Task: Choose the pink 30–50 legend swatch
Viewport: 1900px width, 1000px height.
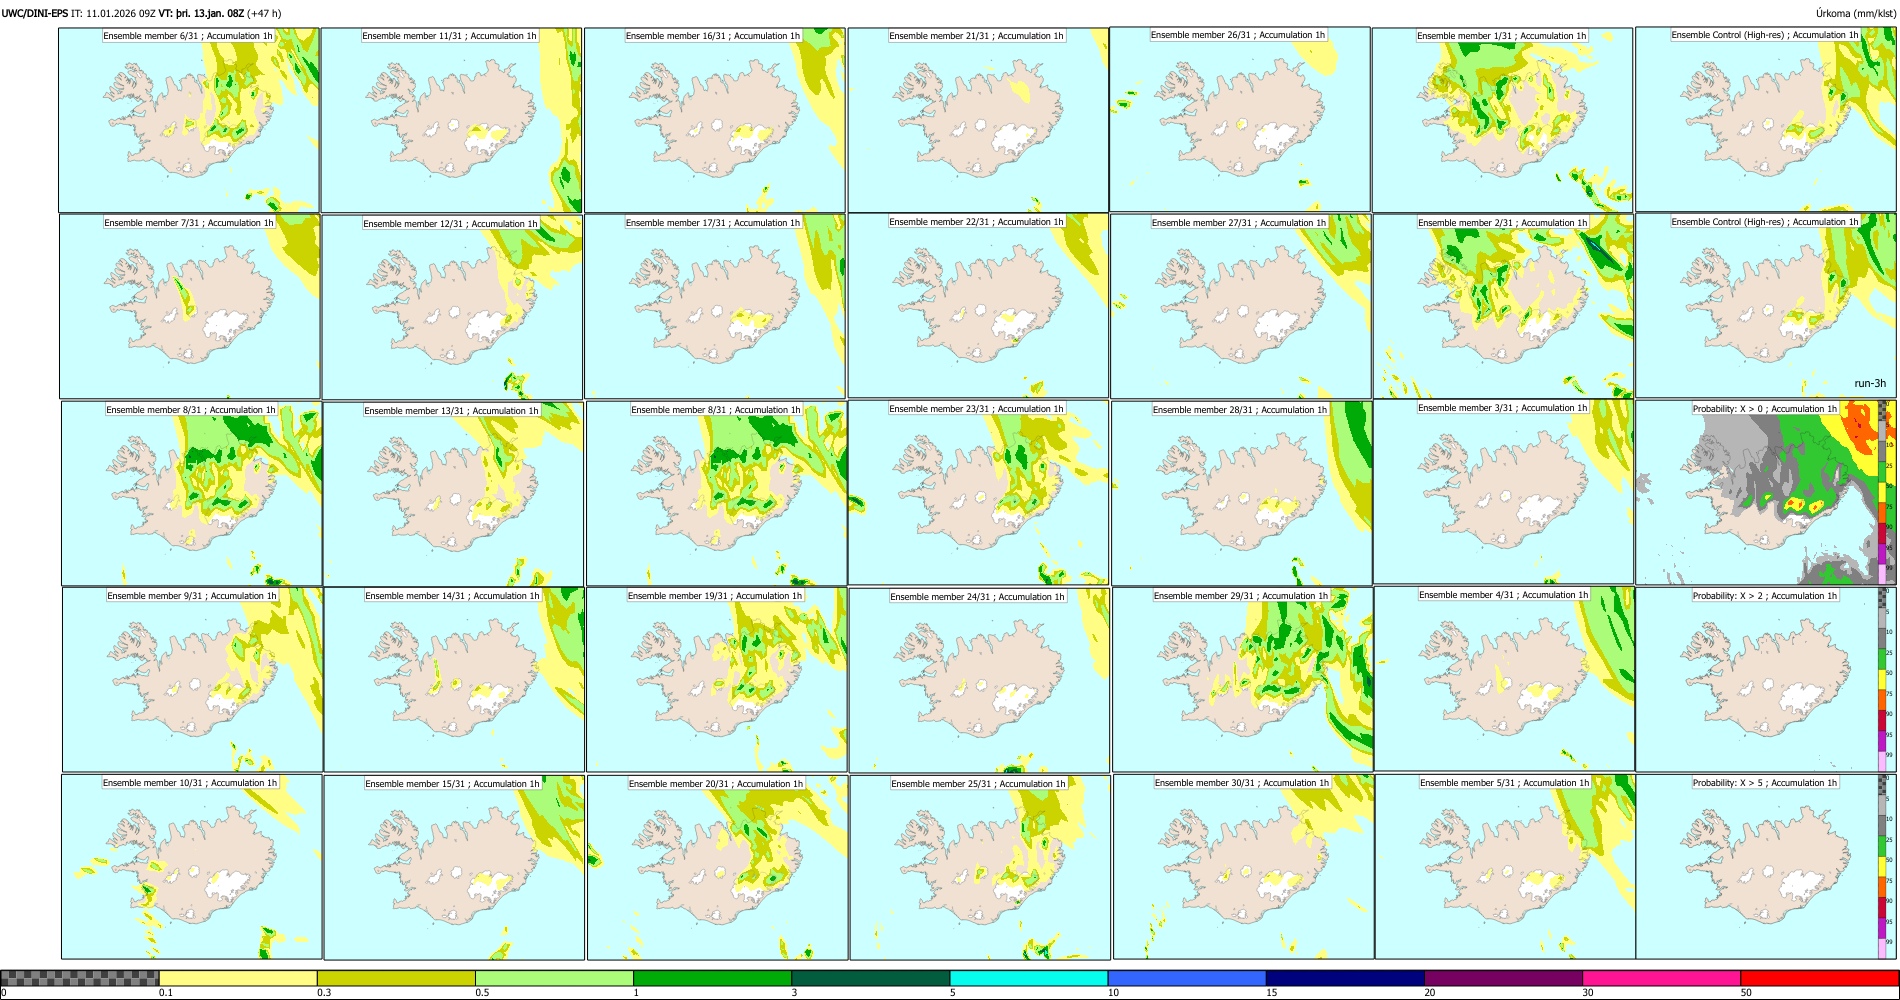Action: (1661, 978)
